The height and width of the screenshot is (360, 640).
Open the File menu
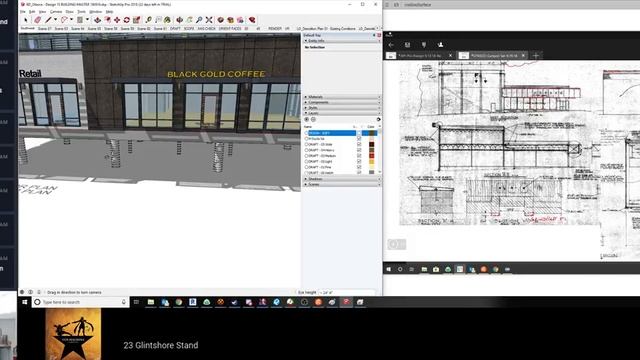pyautogui.click(x=23, y=11)
